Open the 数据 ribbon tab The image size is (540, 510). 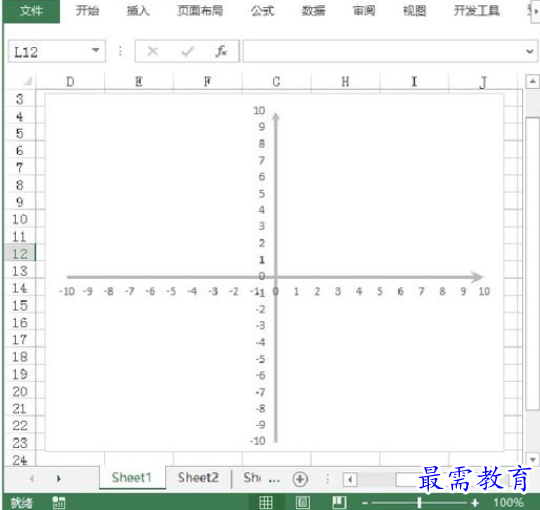[313, 11]
